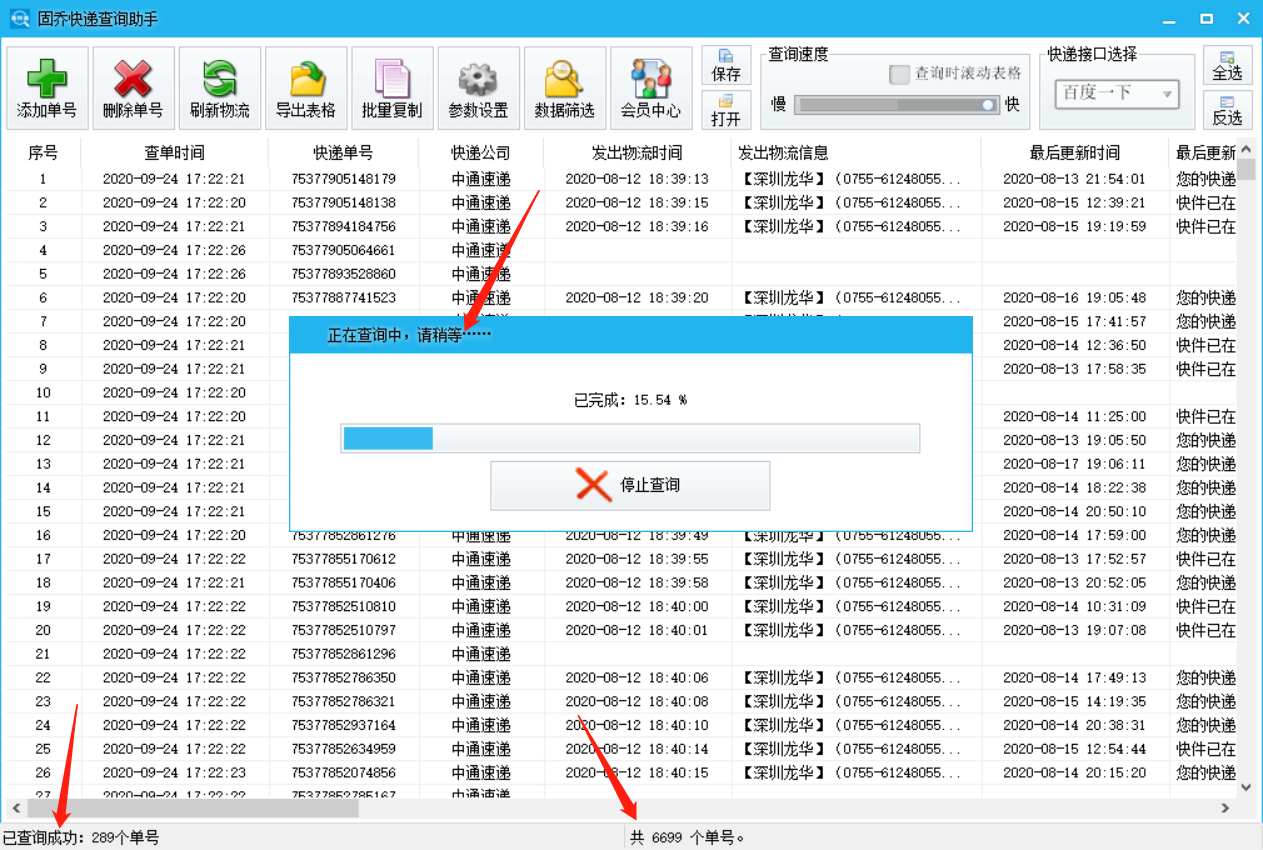Select tracking number 75377852510797
This screenshot has height=850, width=1263.
point(343,630)
